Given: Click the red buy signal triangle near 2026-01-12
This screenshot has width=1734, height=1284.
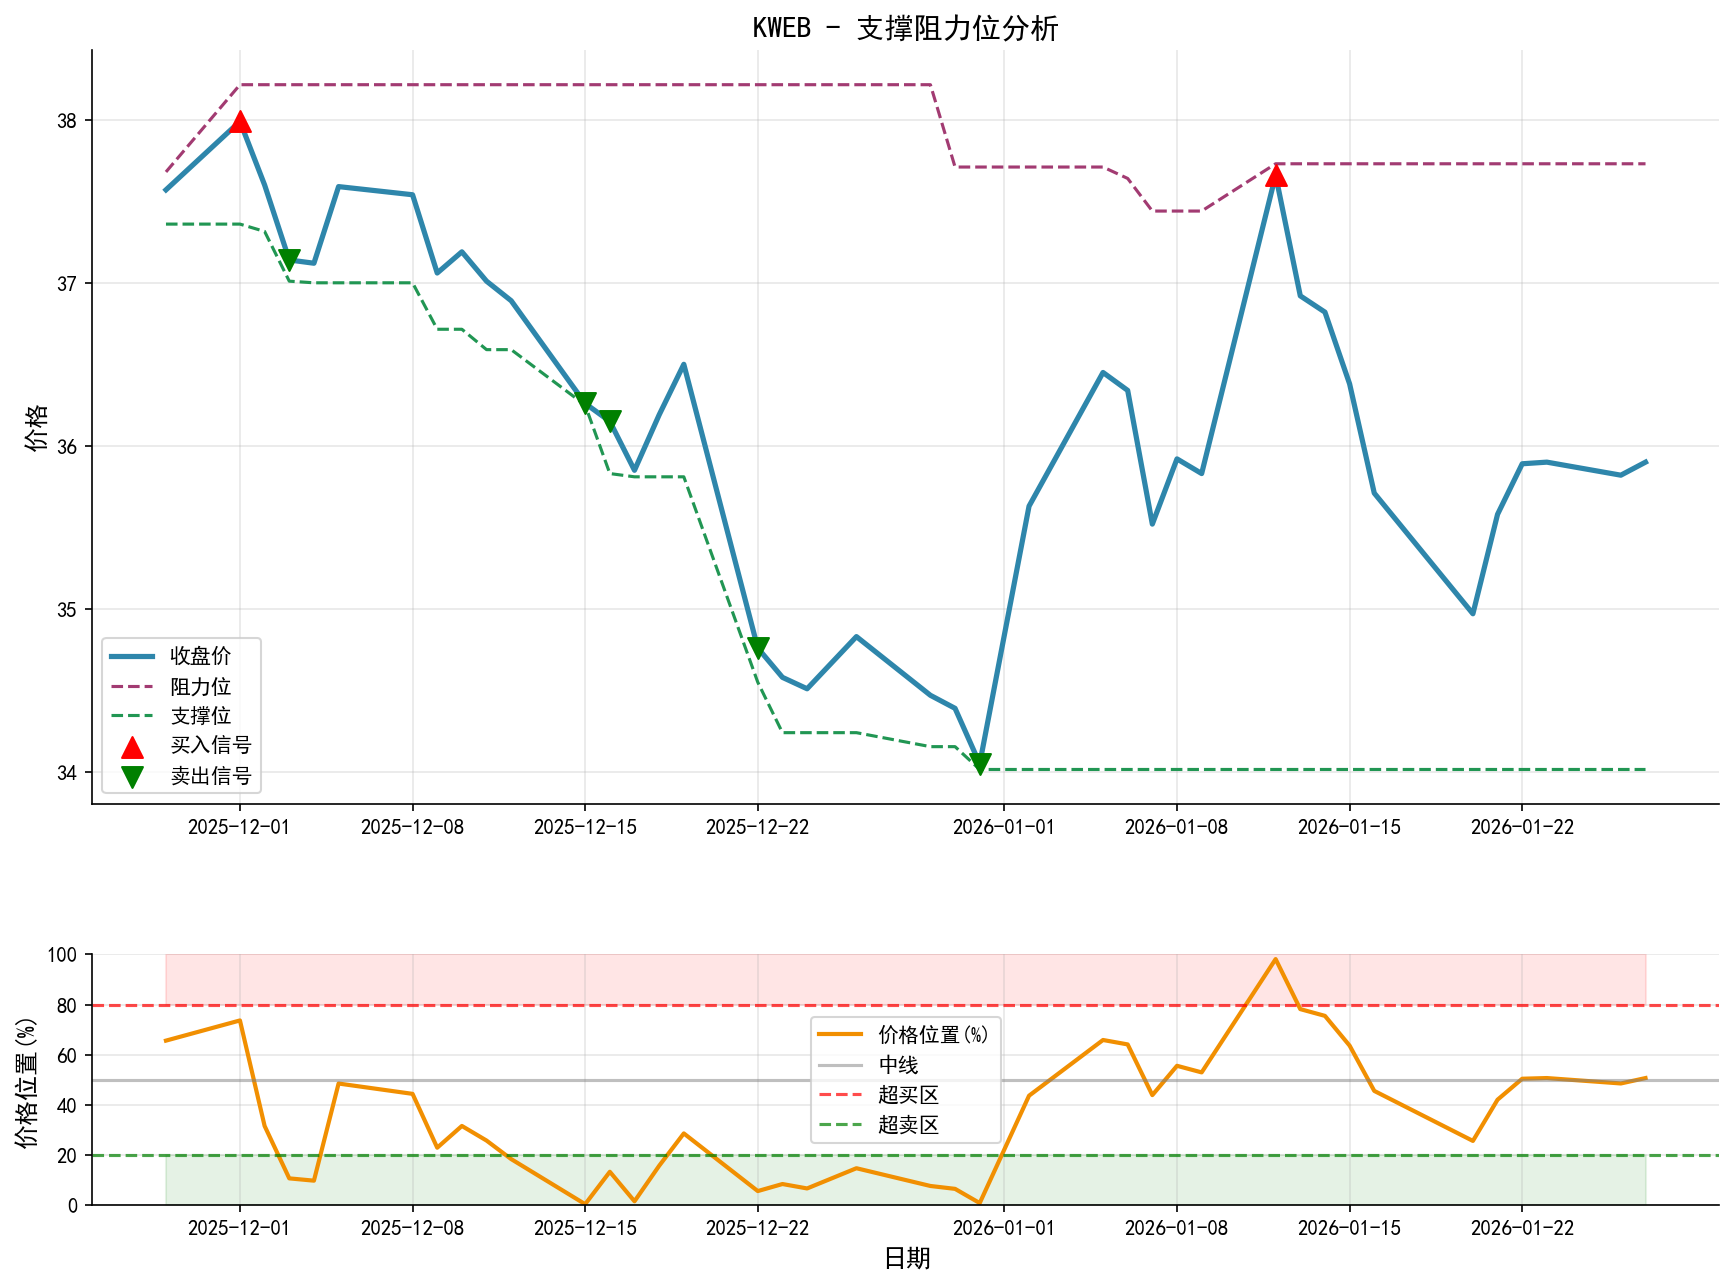Looking at the screenshot, I should point(1277,176).
